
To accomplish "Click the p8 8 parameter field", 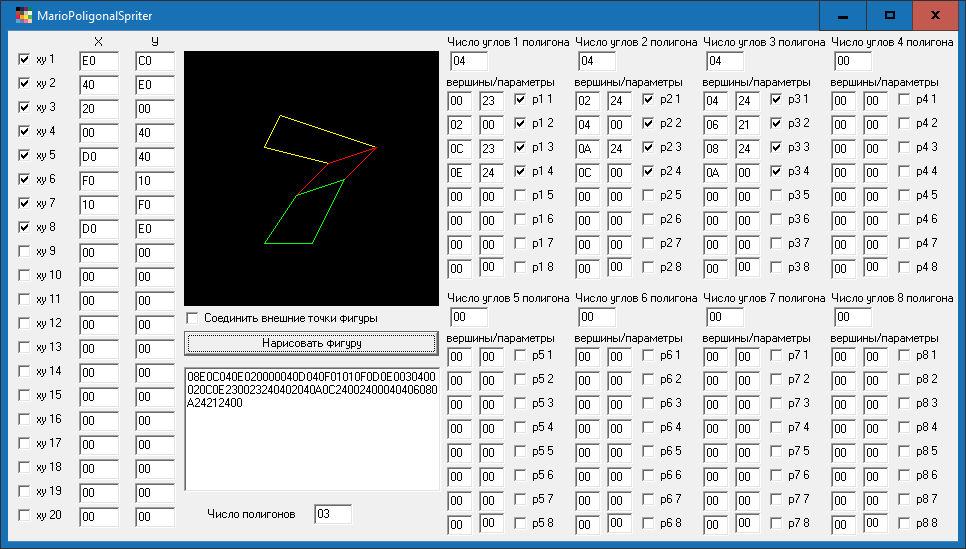I will pyautogui.click(x=875, y=524).
